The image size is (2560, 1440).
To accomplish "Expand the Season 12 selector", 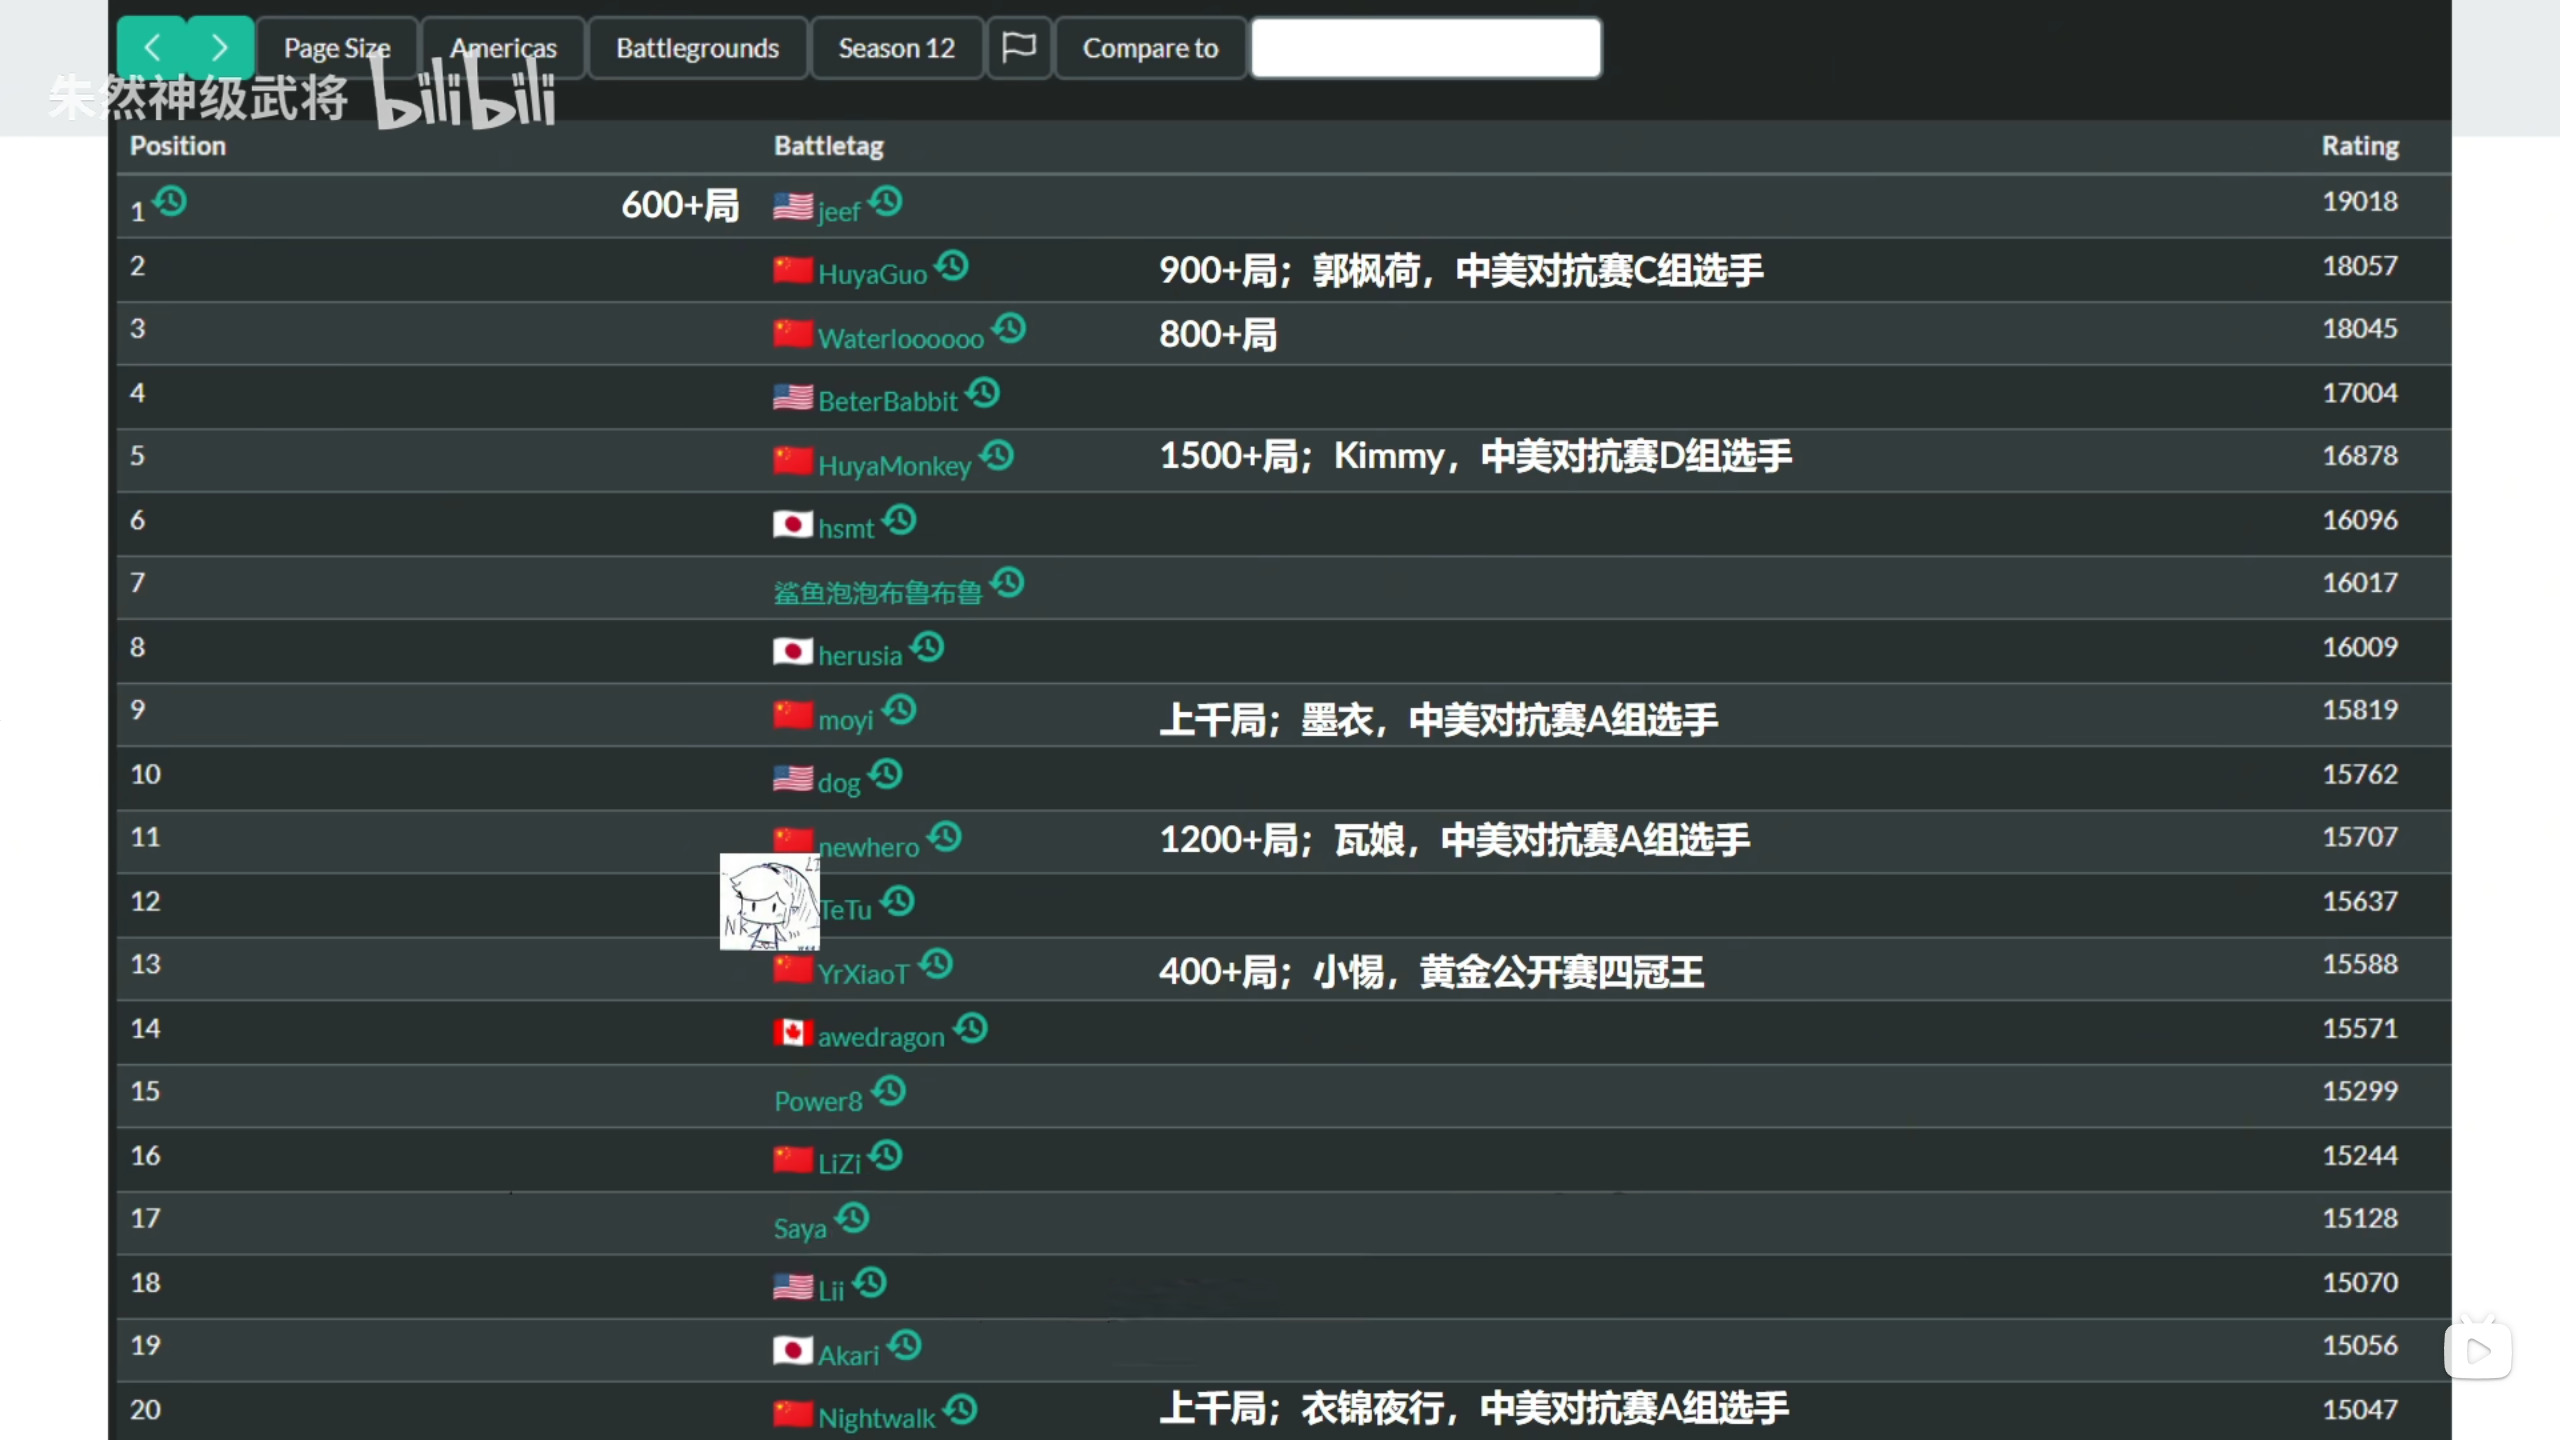I will 896,48.
